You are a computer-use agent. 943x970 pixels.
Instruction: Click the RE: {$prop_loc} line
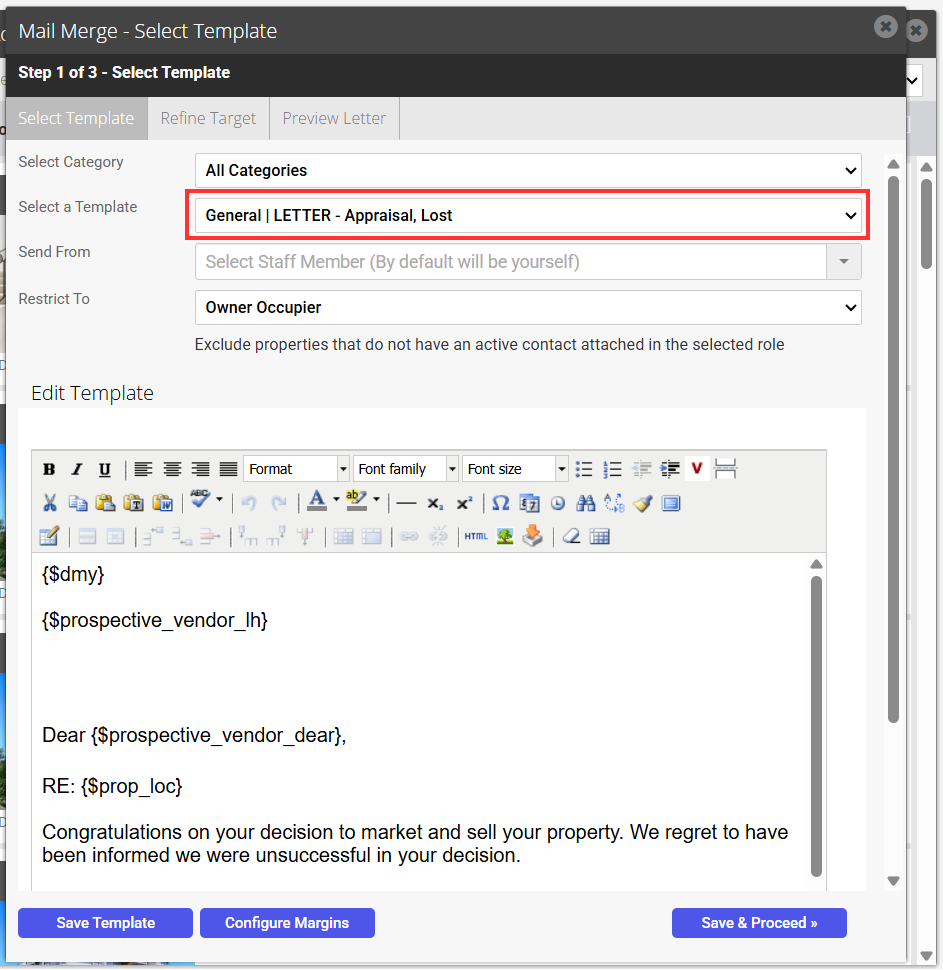pyautogui.click(x=112, y=786)
